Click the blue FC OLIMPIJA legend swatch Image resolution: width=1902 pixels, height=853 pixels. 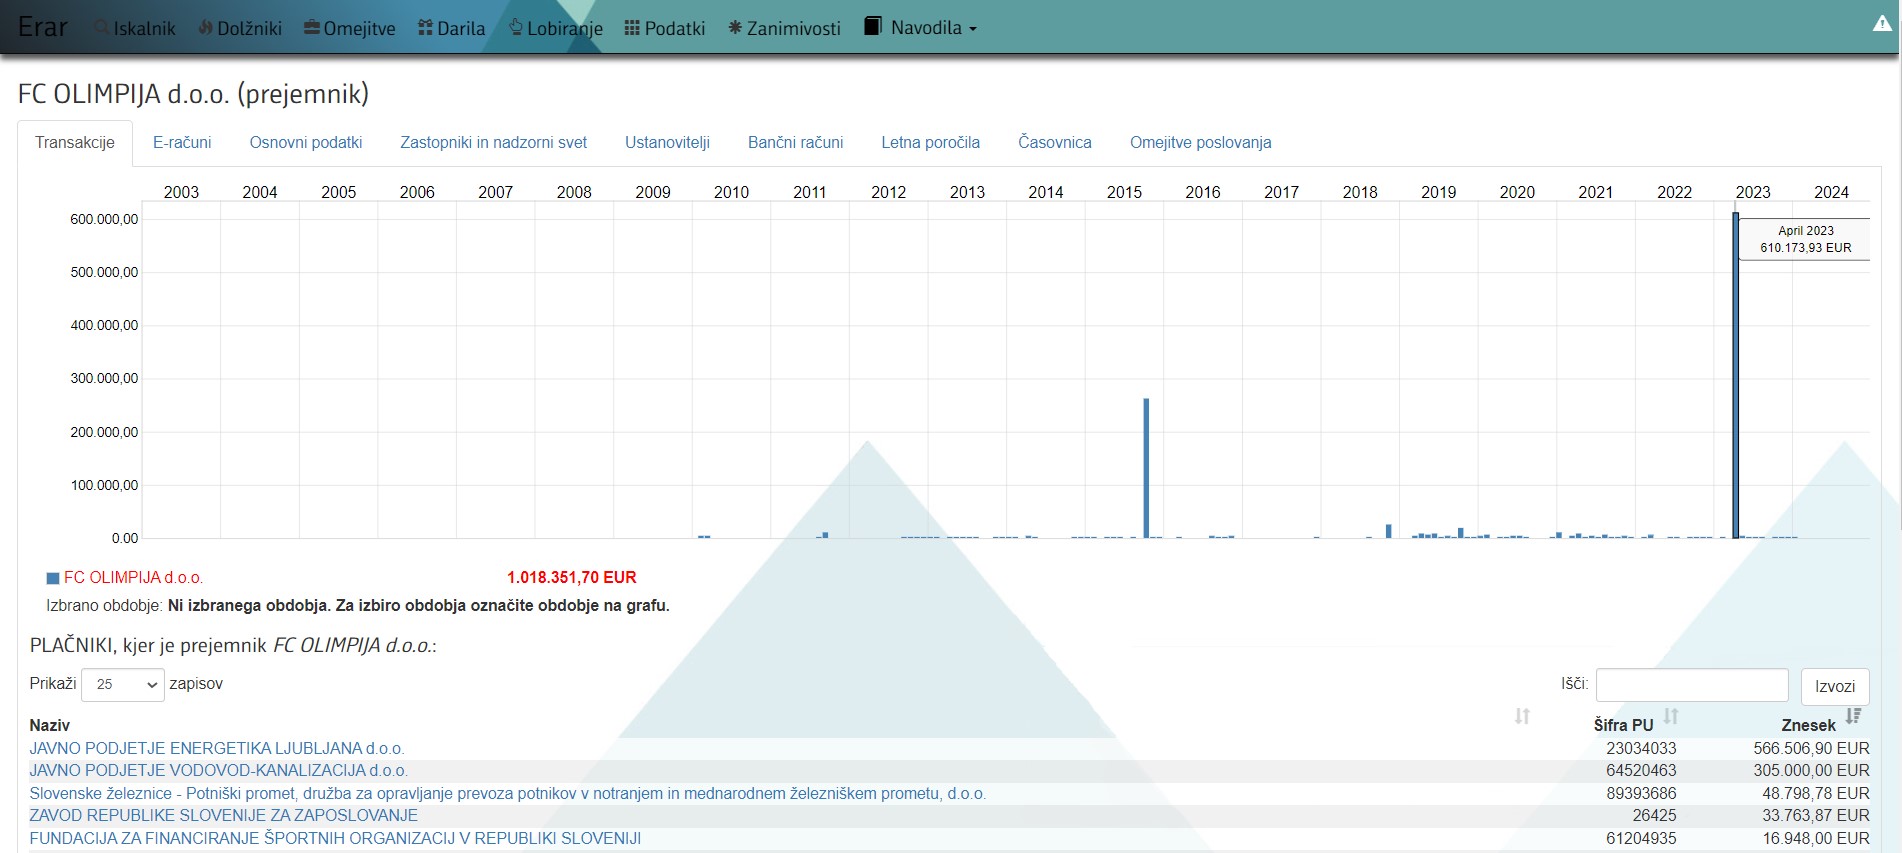tap(53, 578)
